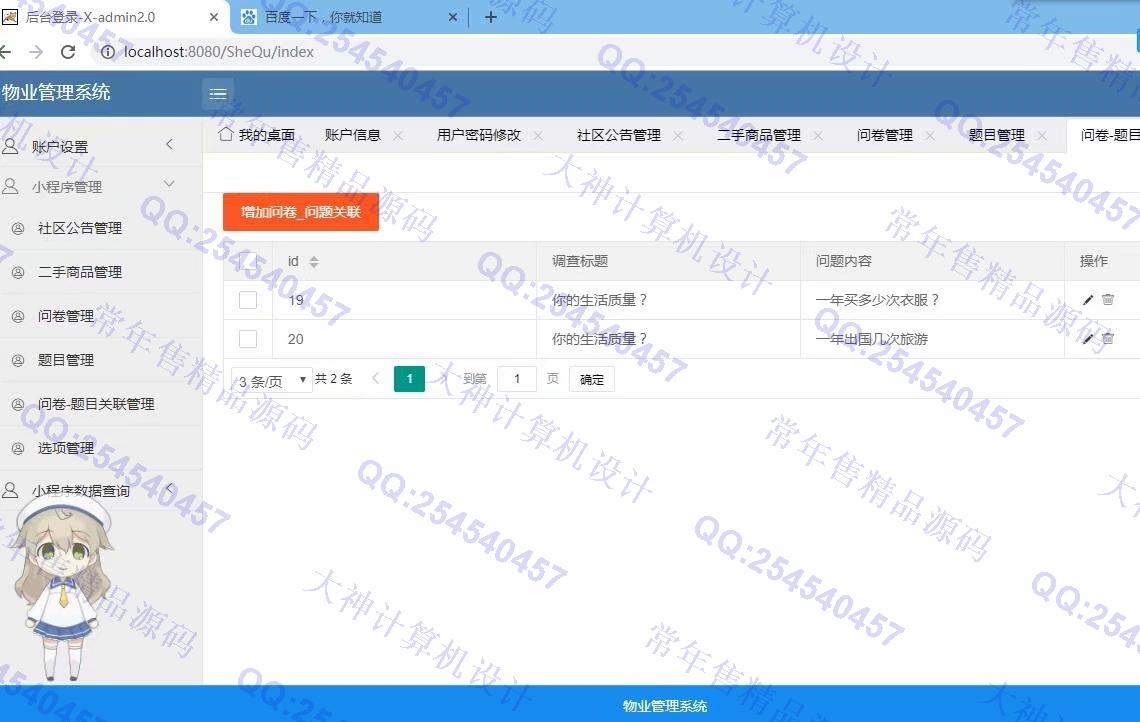Click icon beside 社区公告管理 sidebar item
Image resolution: width=1140 pixels, height=722 pixels.
point(18,228)
